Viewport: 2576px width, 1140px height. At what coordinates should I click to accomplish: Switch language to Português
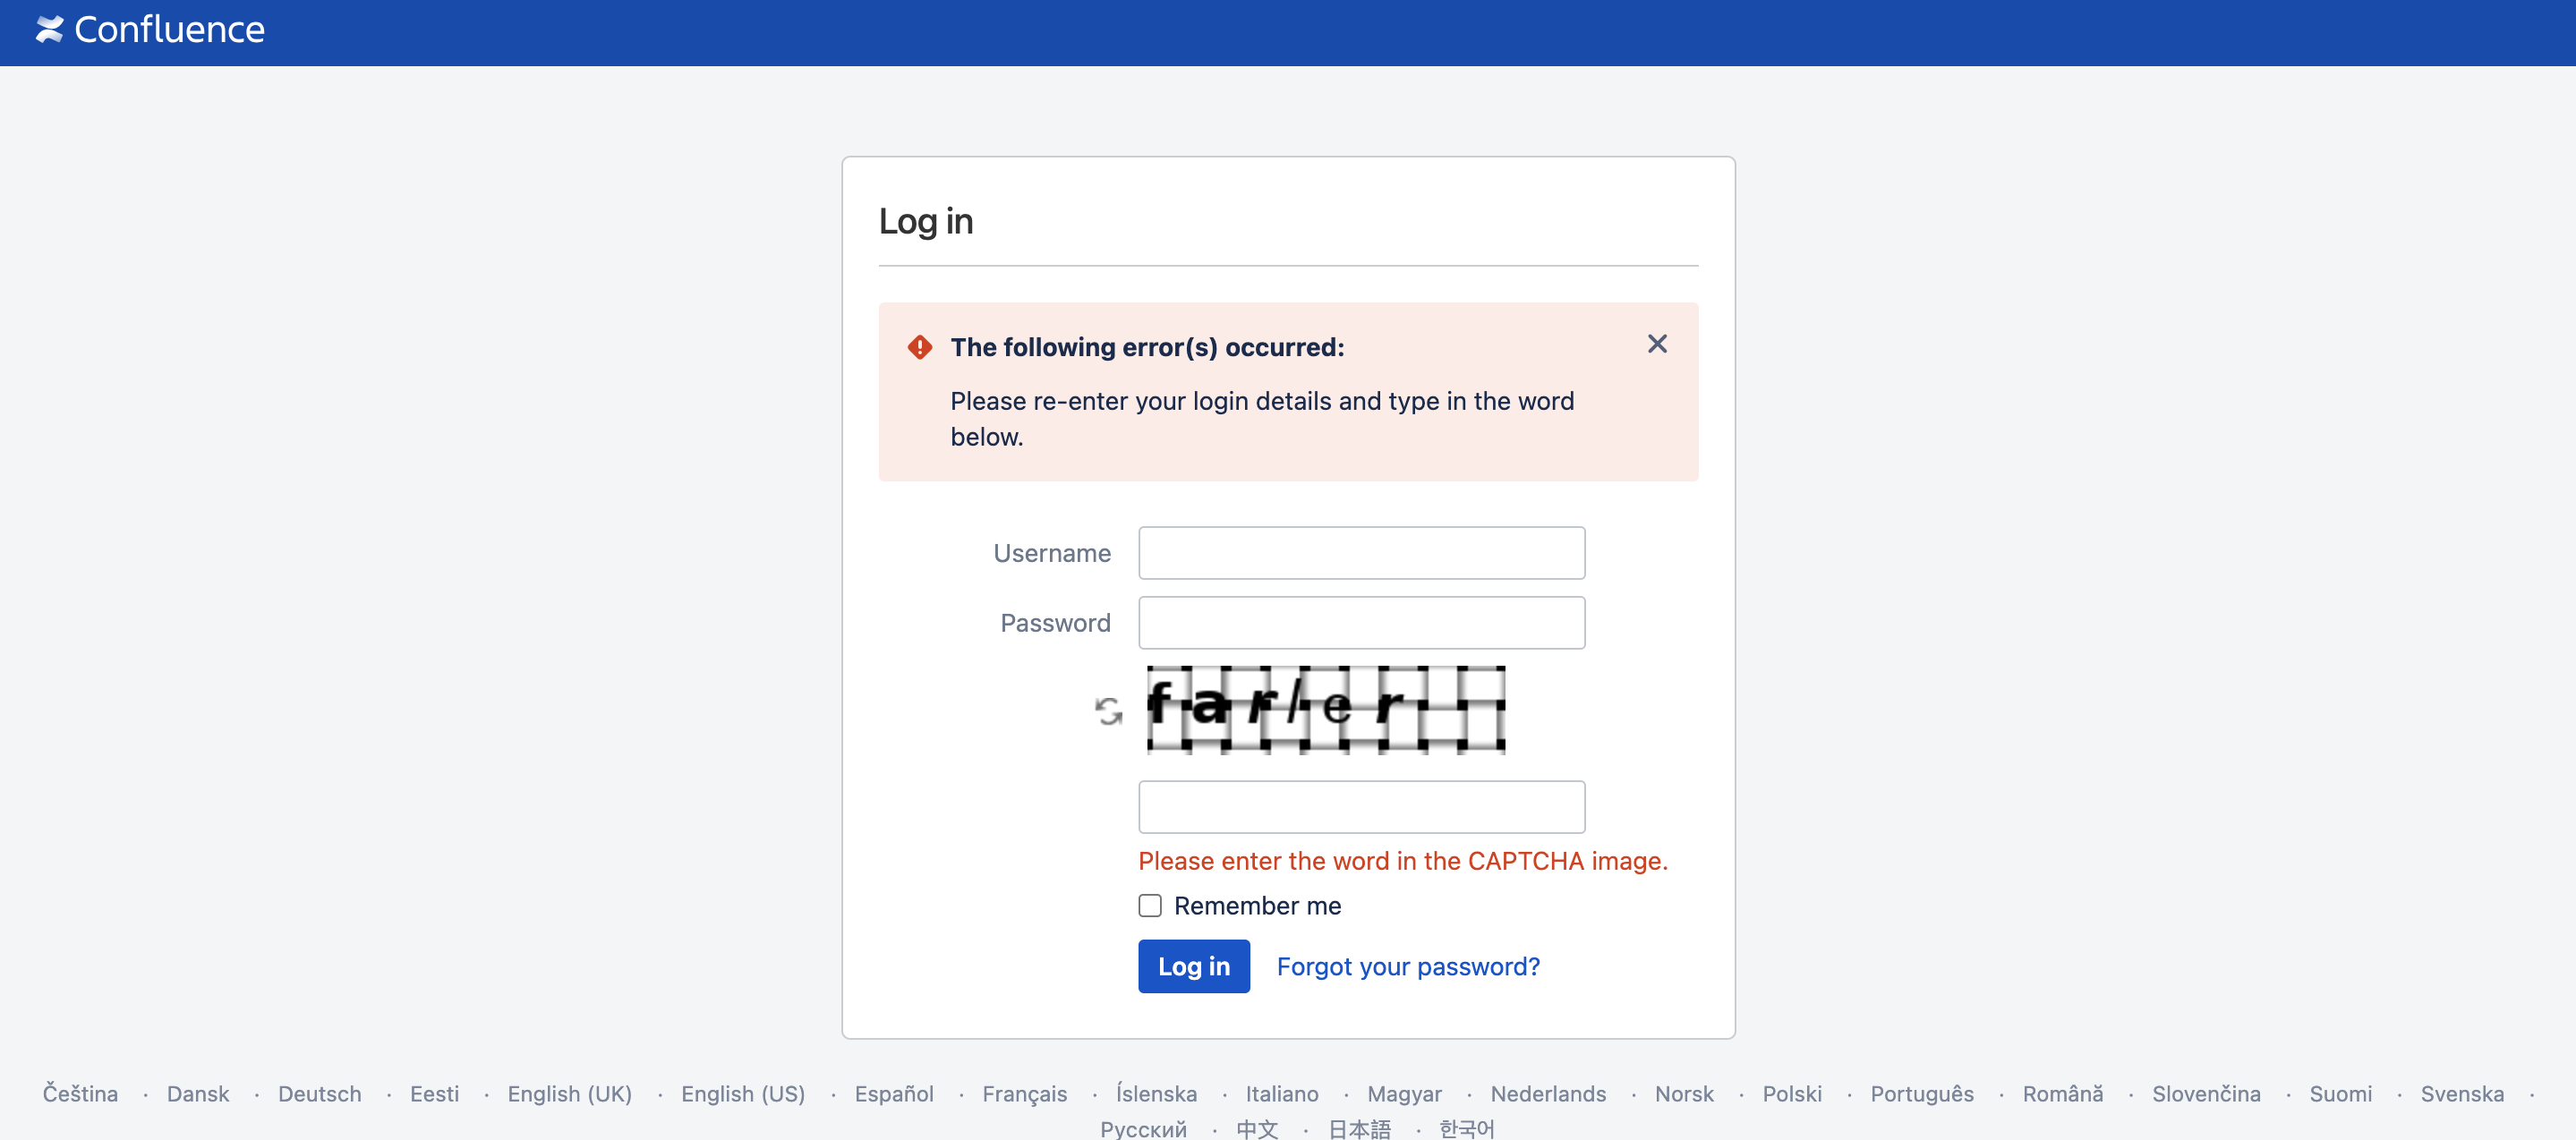click(x=1922, y=1093)
